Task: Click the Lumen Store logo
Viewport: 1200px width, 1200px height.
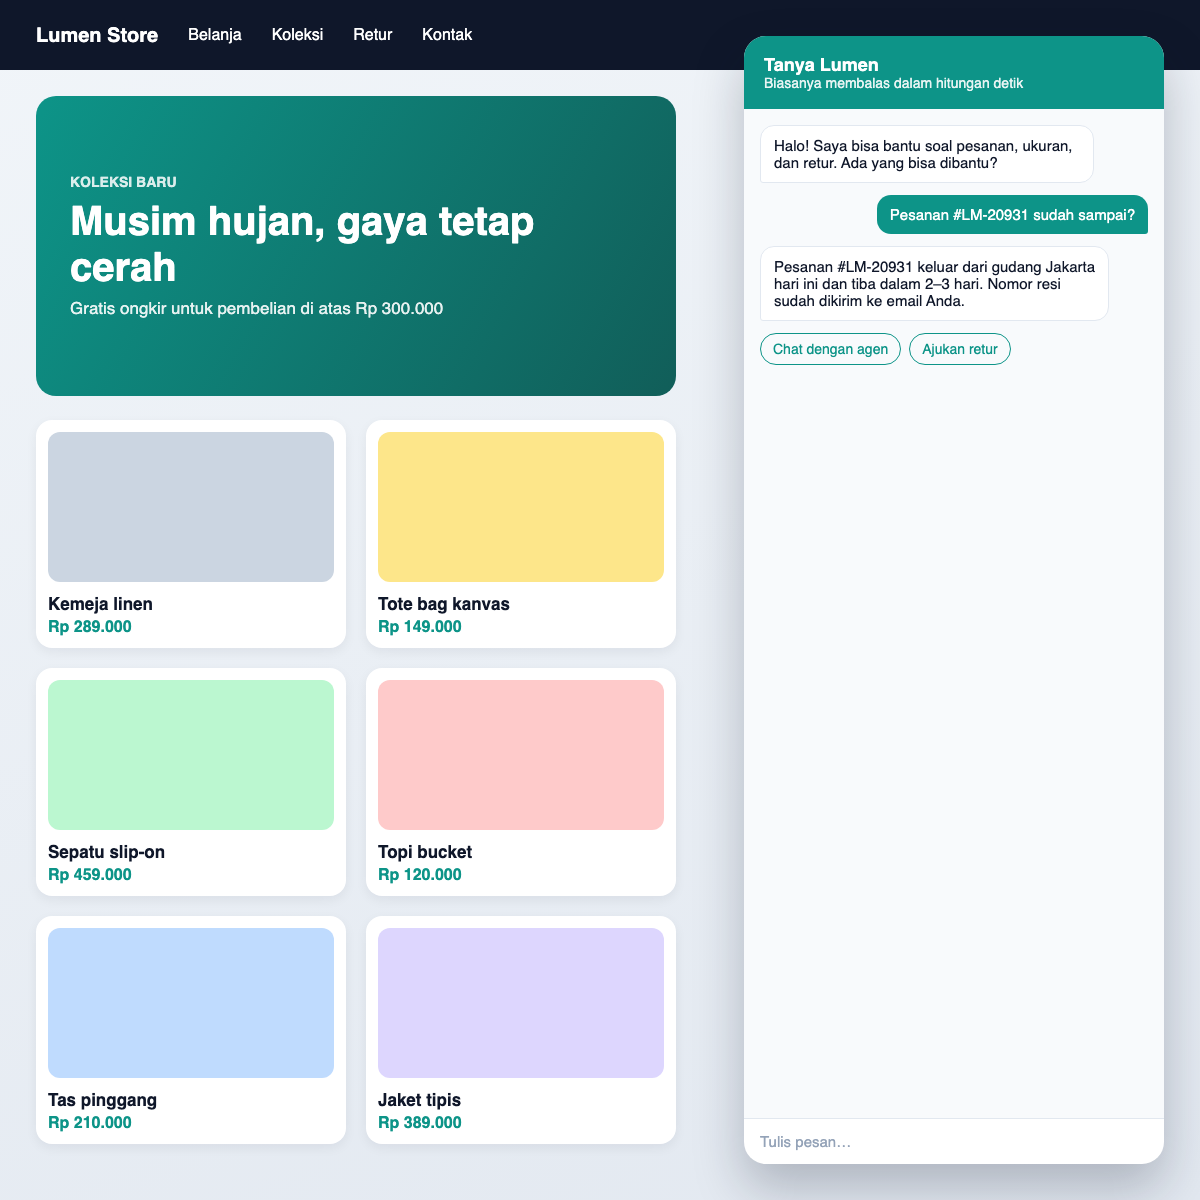Action: 97,35
